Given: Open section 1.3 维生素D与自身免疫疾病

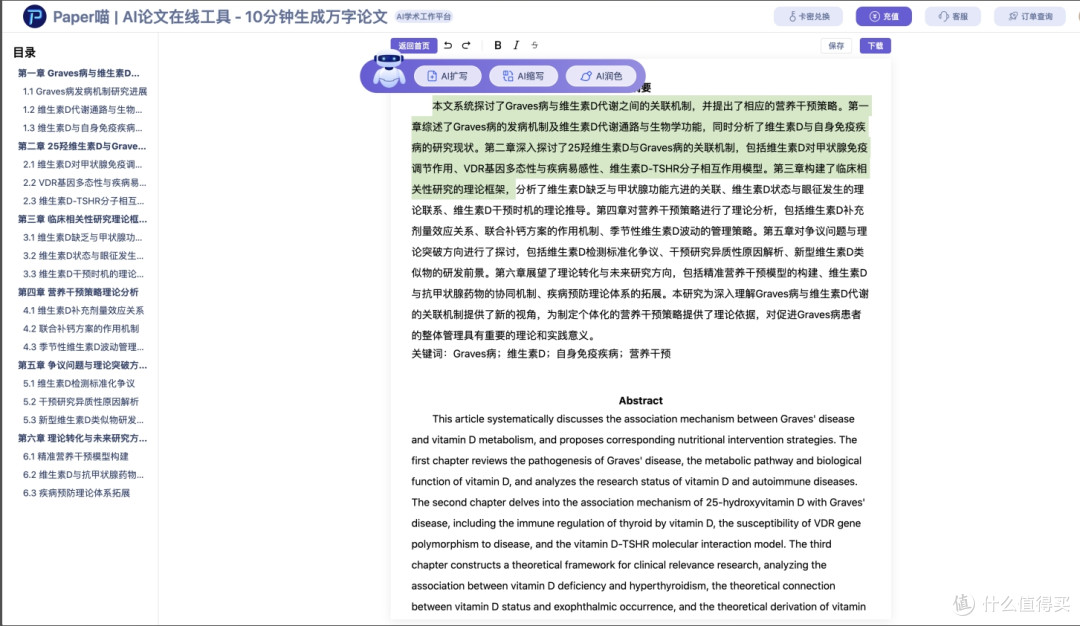Looking at the screenshot, I should click(x=83, y=127).
